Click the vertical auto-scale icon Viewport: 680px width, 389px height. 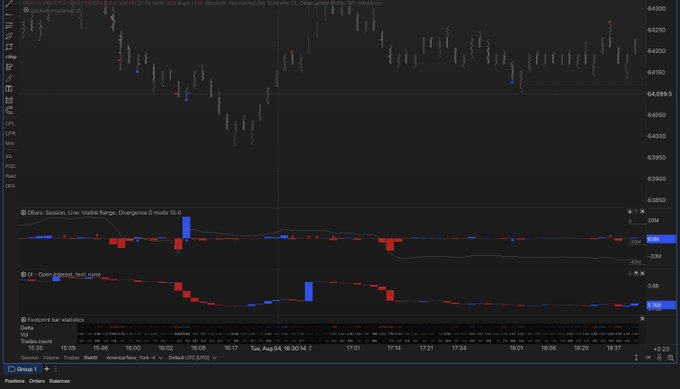636,358
